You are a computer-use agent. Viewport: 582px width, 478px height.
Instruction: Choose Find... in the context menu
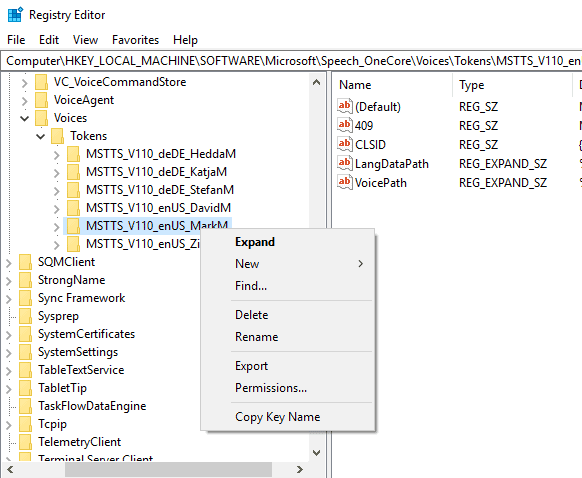pyautogui.click(x=288, y=286)
